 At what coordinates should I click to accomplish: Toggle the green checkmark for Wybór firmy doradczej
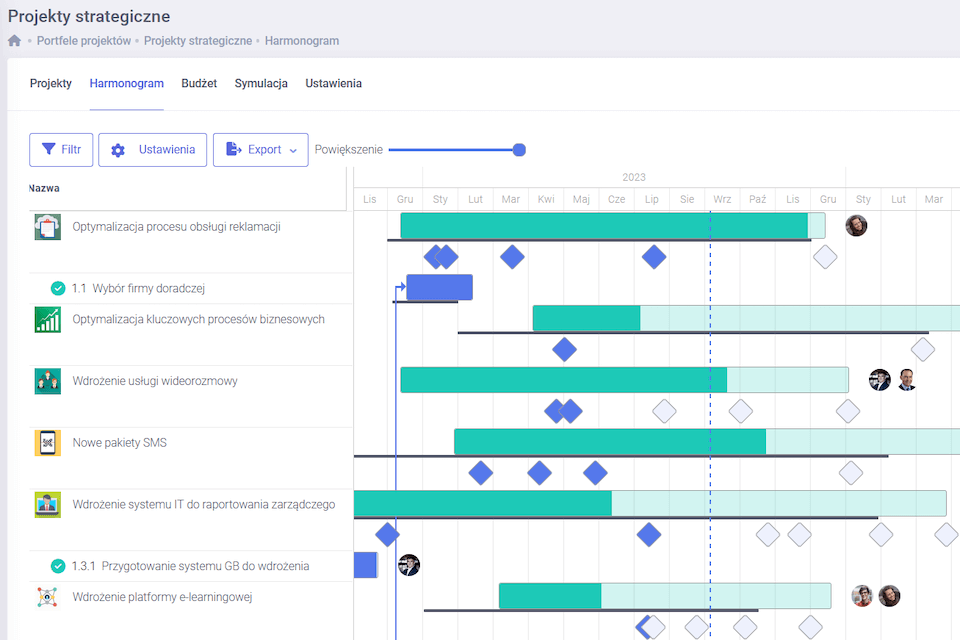tap(58, 289)
